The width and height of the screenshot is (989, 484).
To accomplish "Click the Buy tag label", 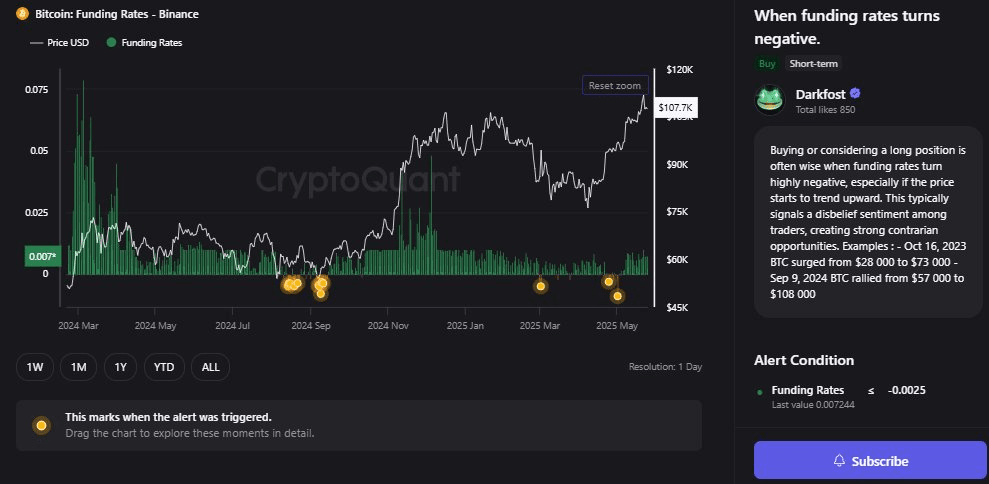I will point(767,64).
